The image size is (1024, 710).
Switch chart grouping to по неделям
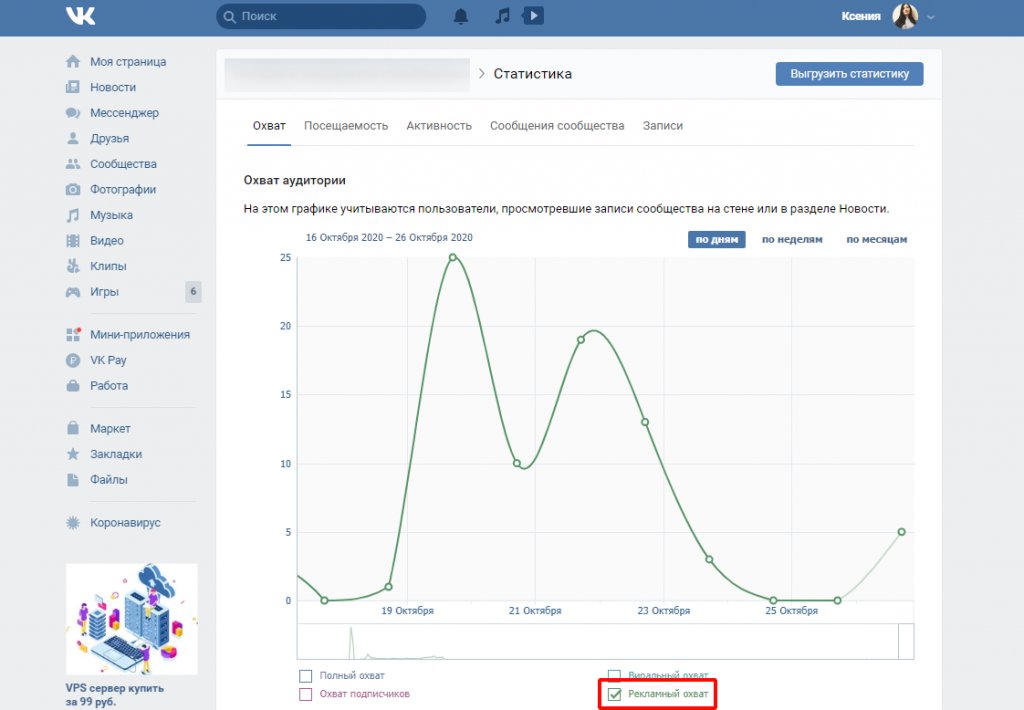click(x=792, y=239)
